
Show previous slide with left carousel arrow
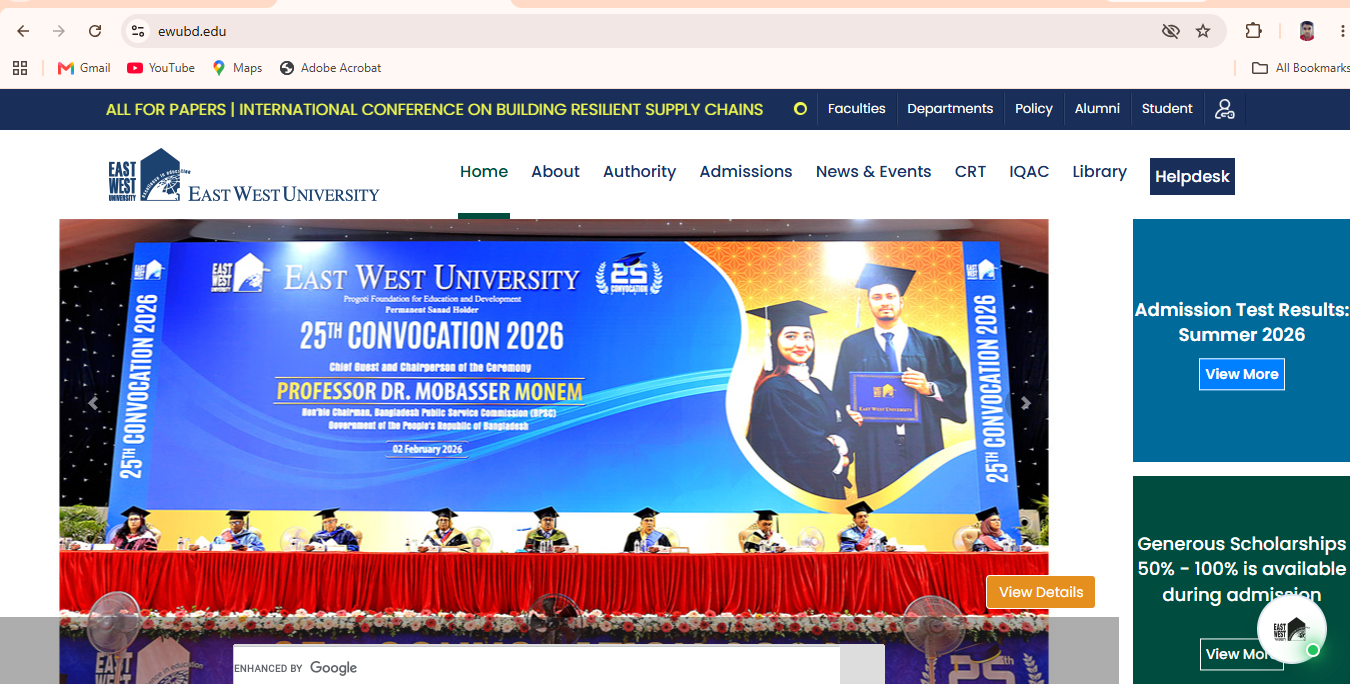93,404
